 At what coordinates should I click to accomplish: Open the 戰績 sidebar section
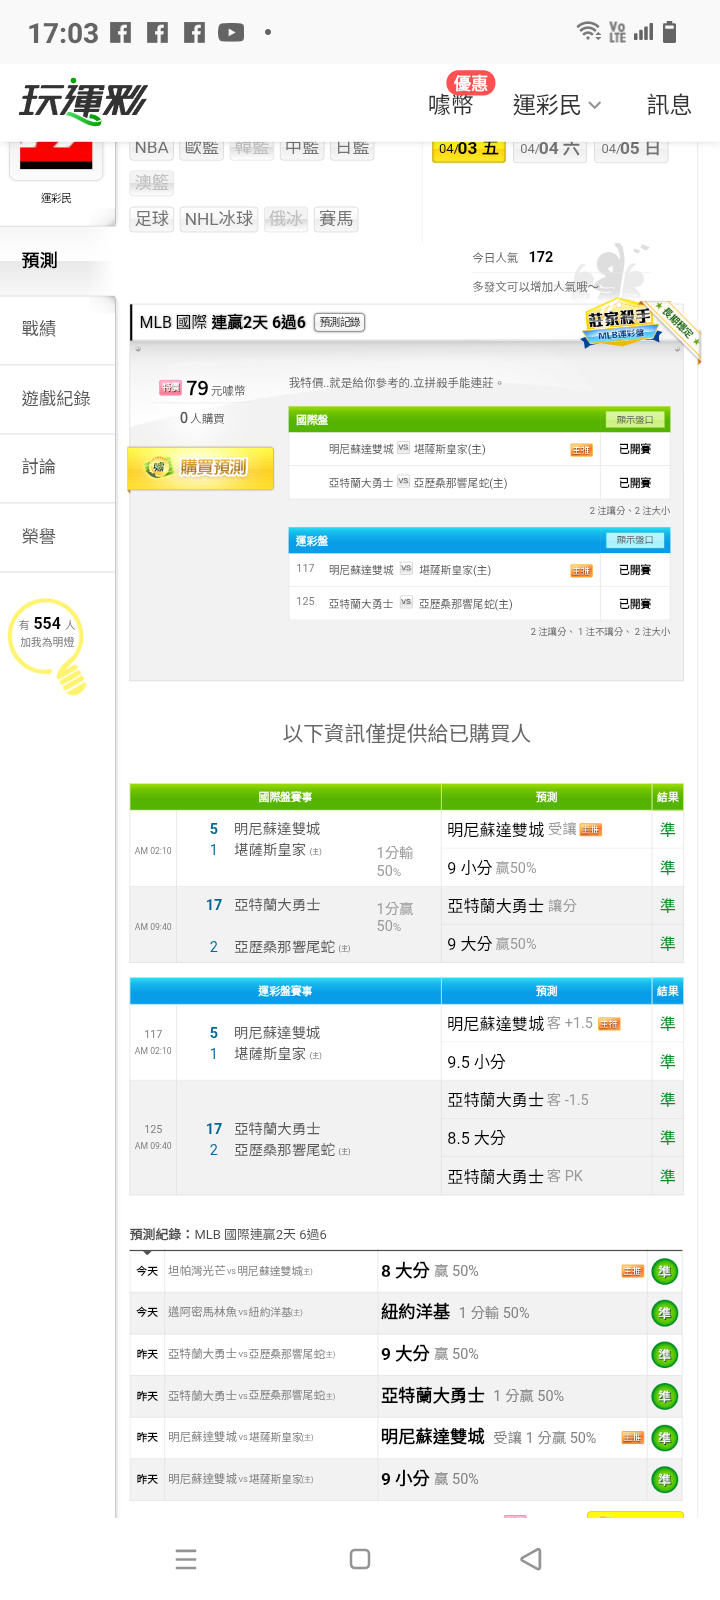[x=58, y=329]
